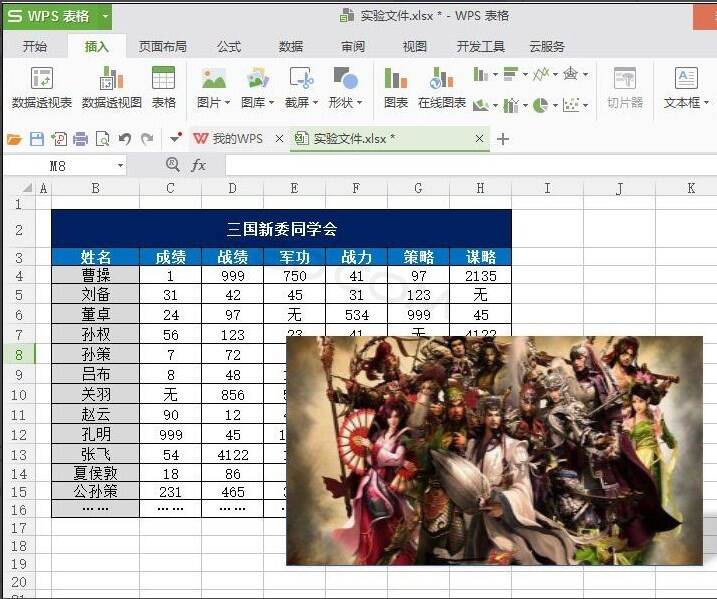Open the 数据 tab

coord(291,47)
